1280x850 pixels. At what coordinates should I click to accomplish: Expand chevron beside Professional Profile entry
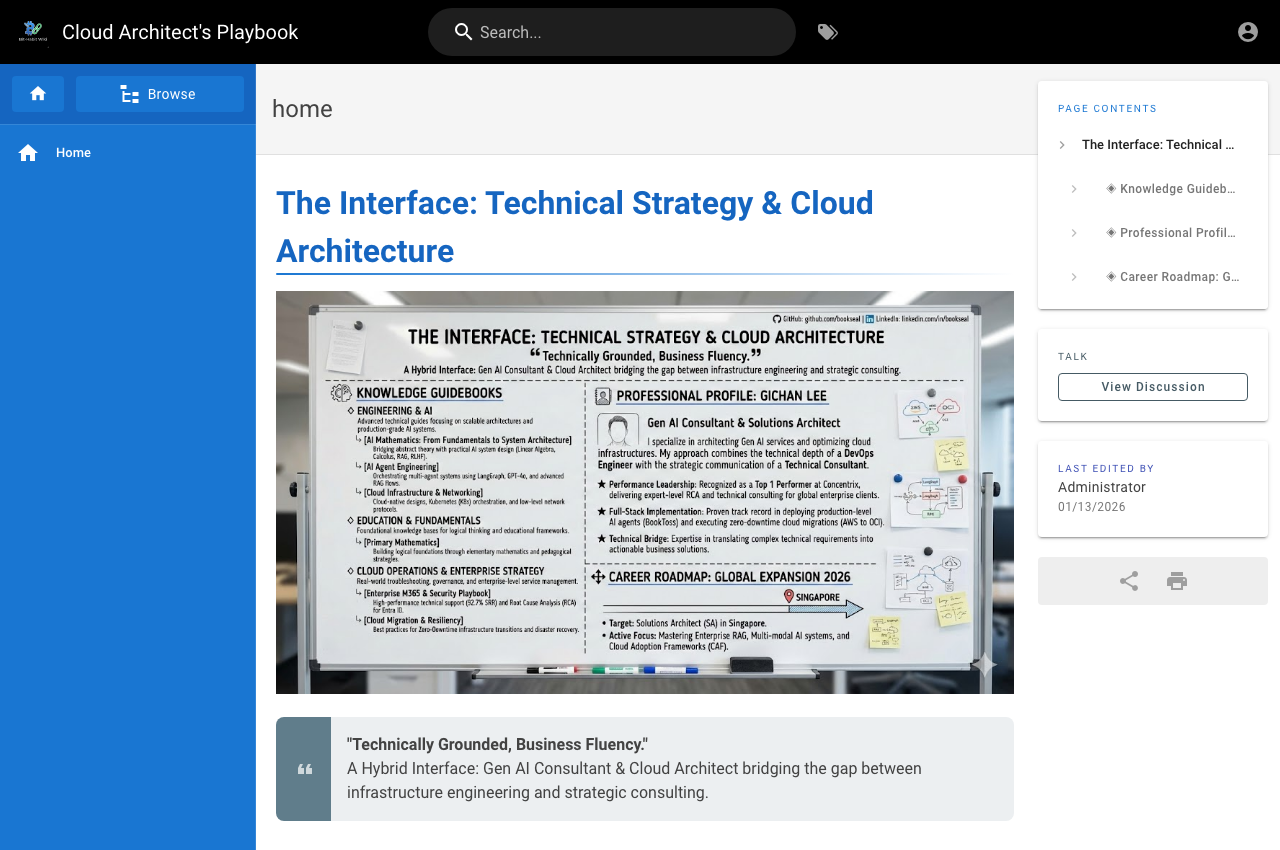(1074, 233)
